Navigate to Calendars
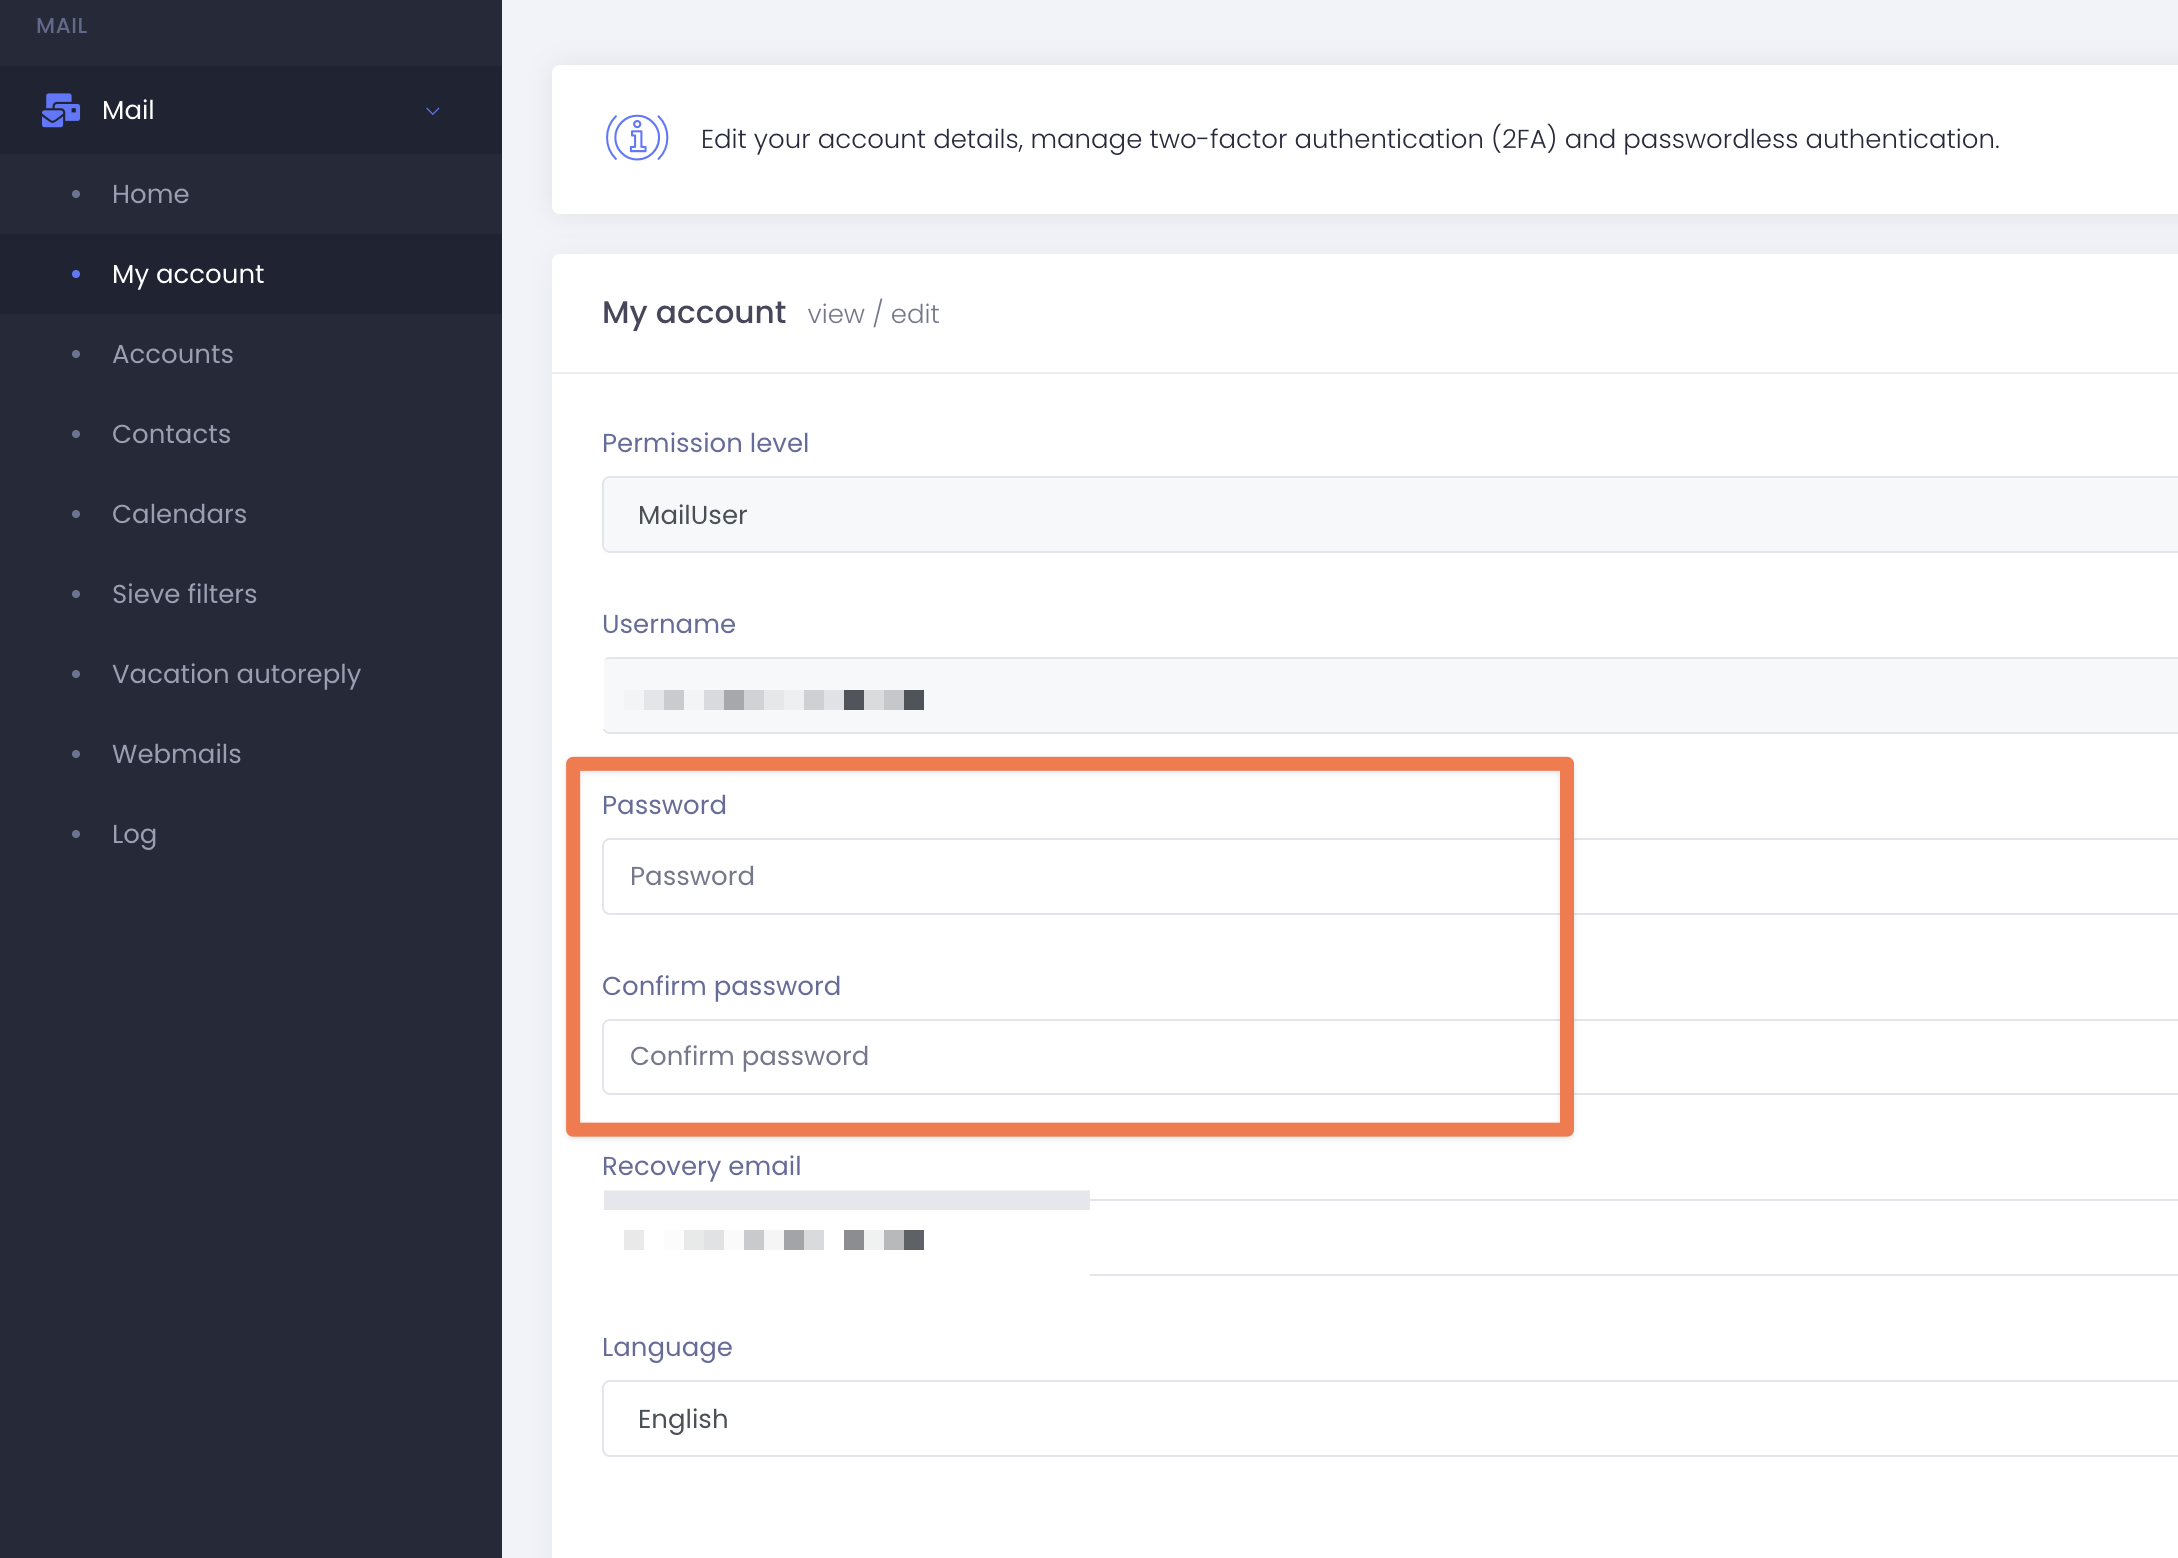The height and width of the screenshot is (1558, 2178). coord(179,514)
